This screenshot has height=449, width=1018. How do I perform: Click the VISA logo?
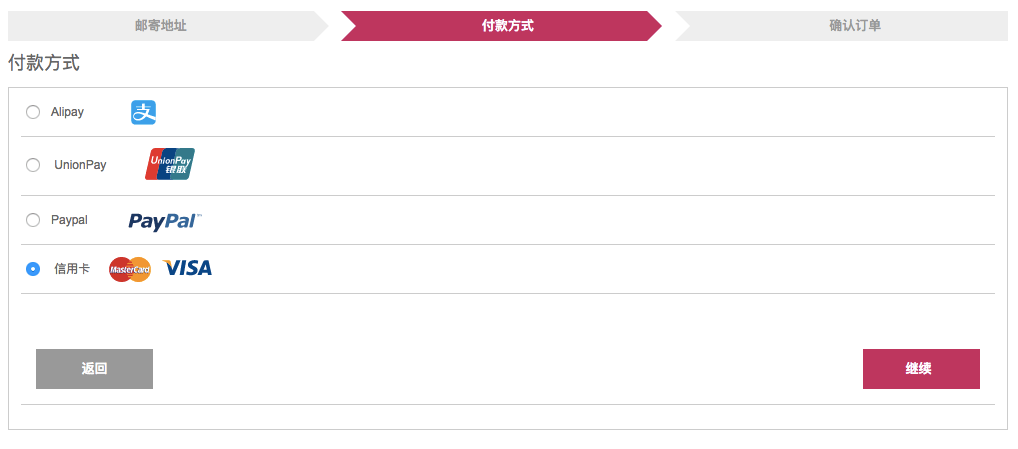coord(187,268)
